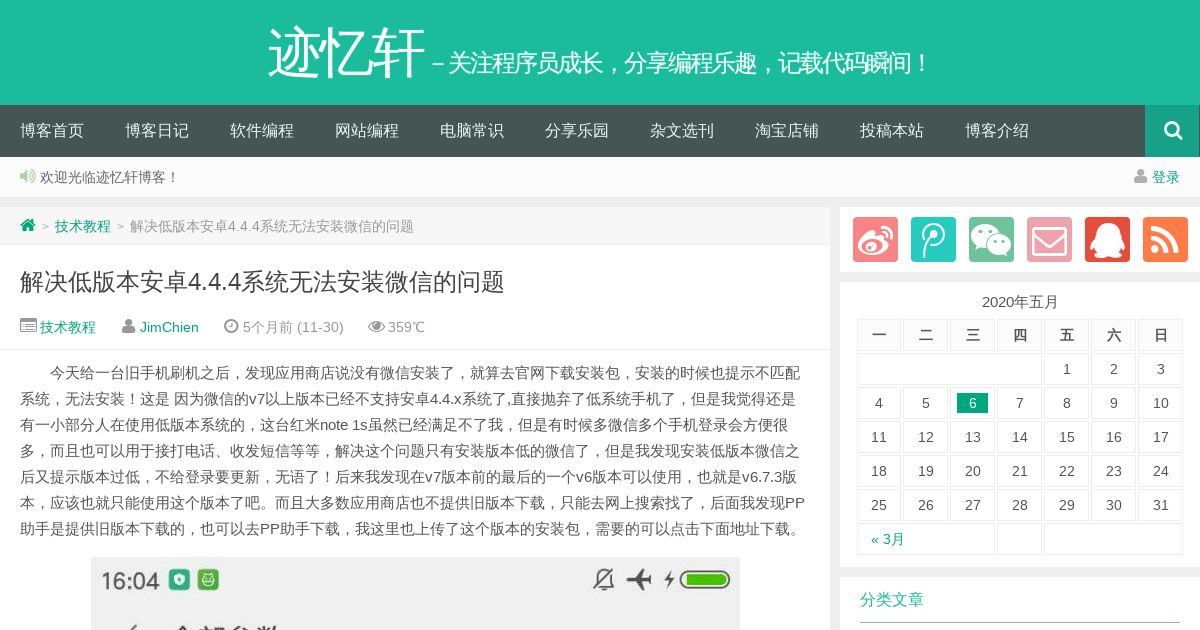1200x630 pixels.
Task: Click the WeChat social icon
Action: (991, 240)
